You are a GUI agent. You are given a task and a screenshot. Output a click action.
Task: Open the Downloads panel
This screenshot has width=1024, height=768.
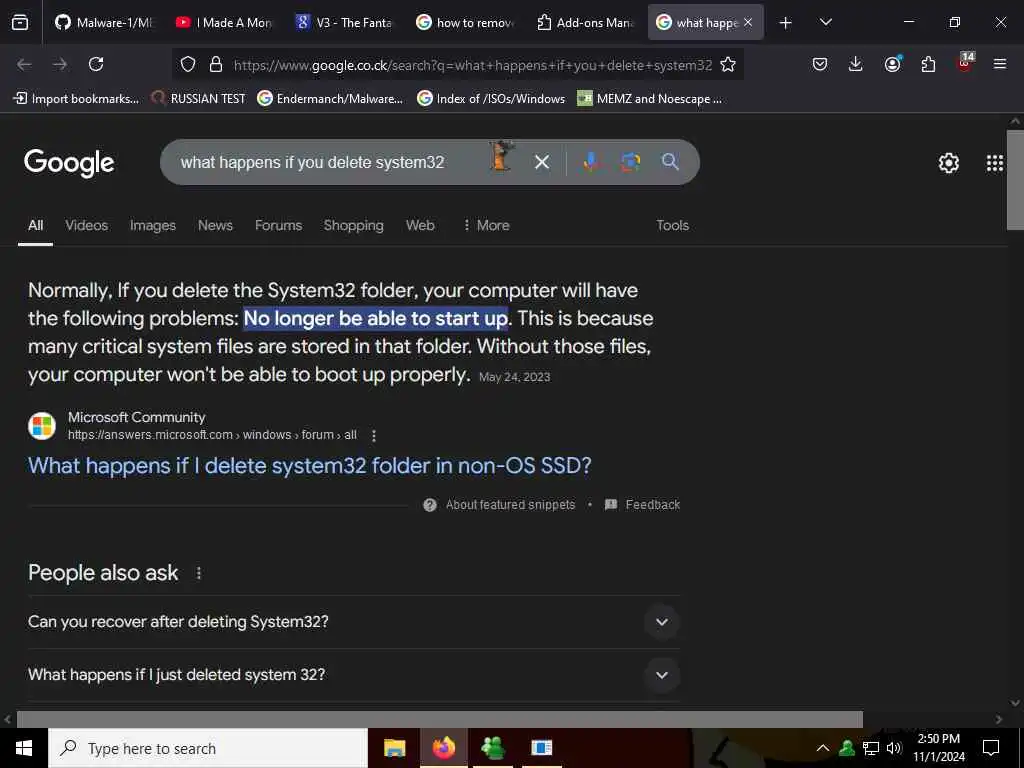(856, 64)
